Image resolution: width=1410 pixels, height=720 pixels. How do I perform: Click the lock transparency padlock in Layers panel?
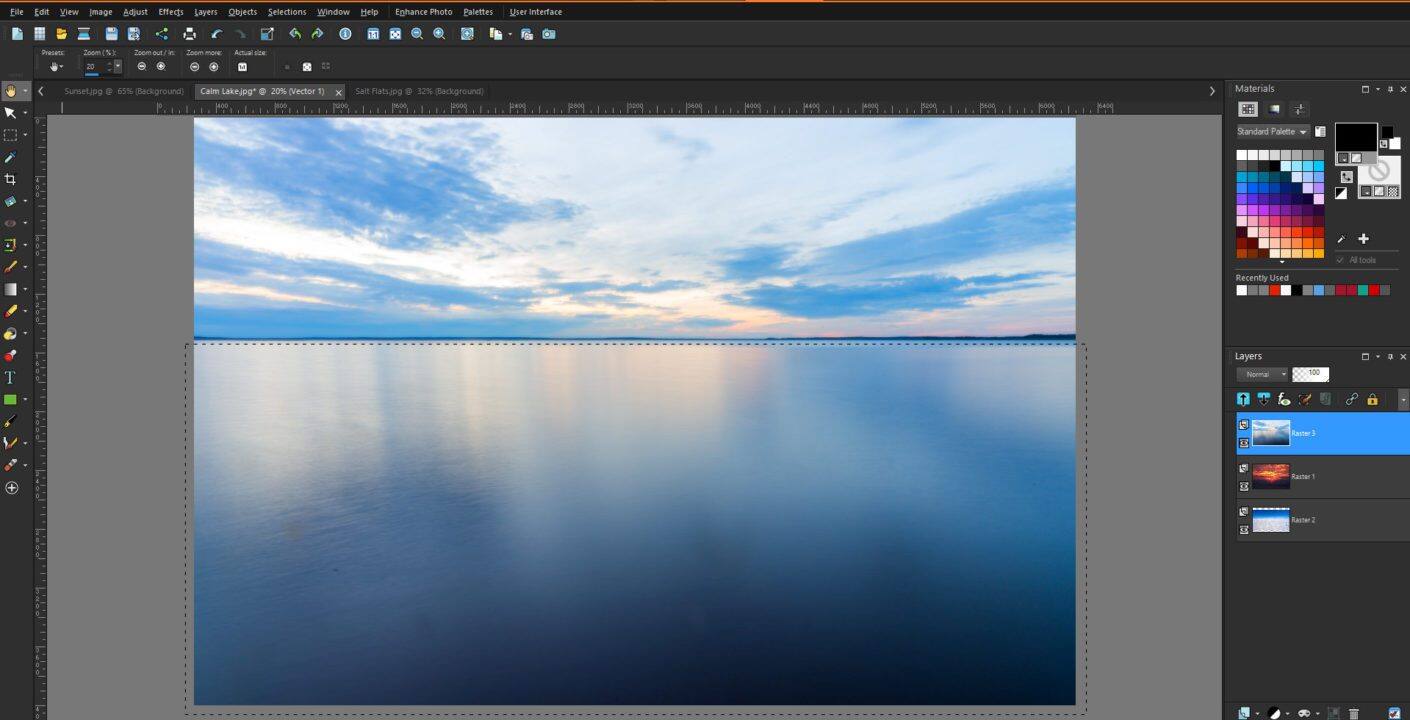[1372, 399]
